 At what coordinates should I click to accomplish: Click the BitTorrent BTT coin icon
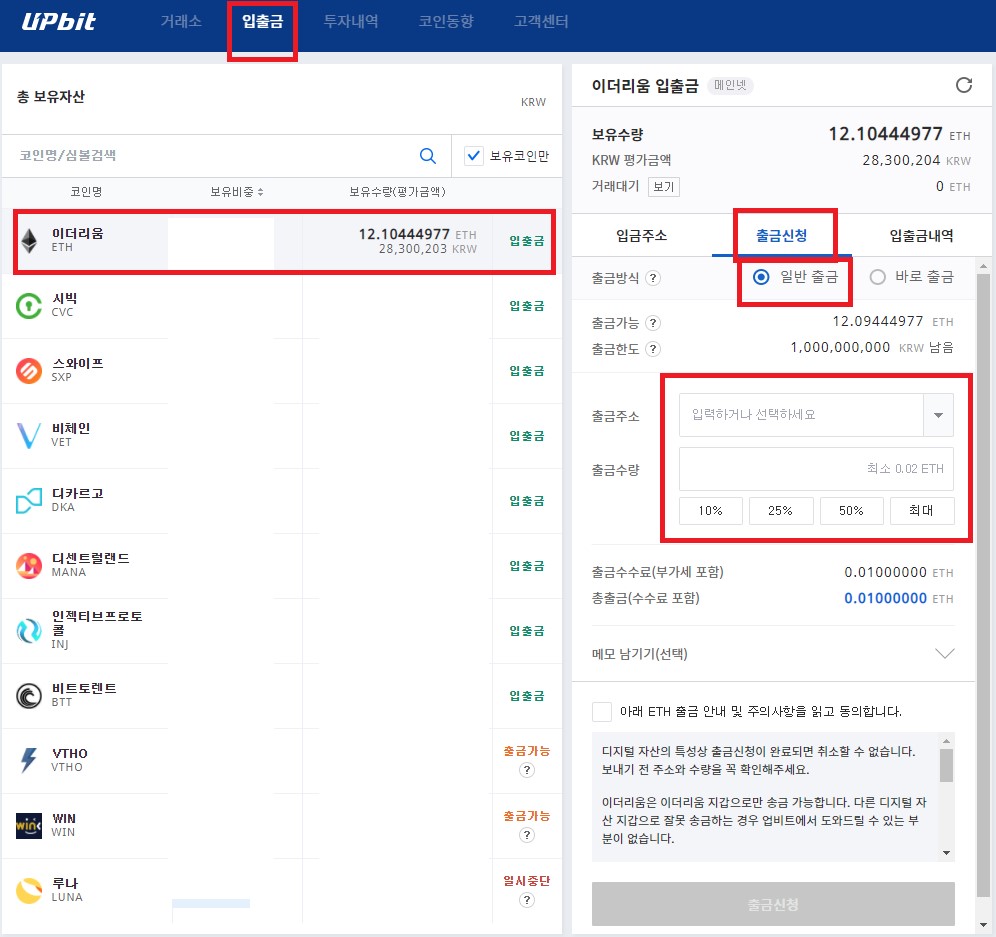coord(29,696)
